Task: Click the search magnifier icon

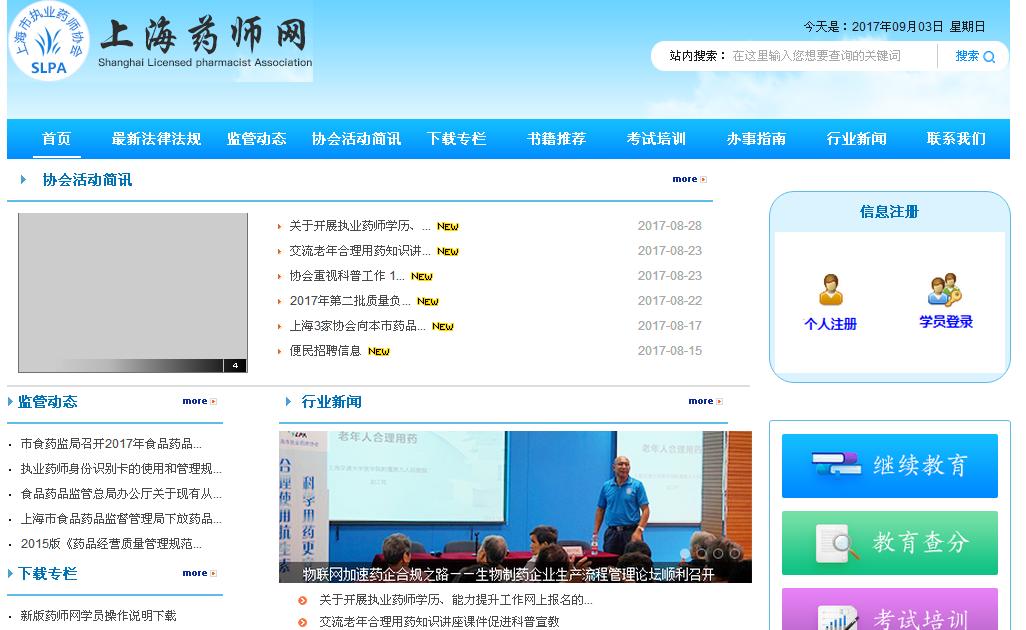Action: (989, 57)
